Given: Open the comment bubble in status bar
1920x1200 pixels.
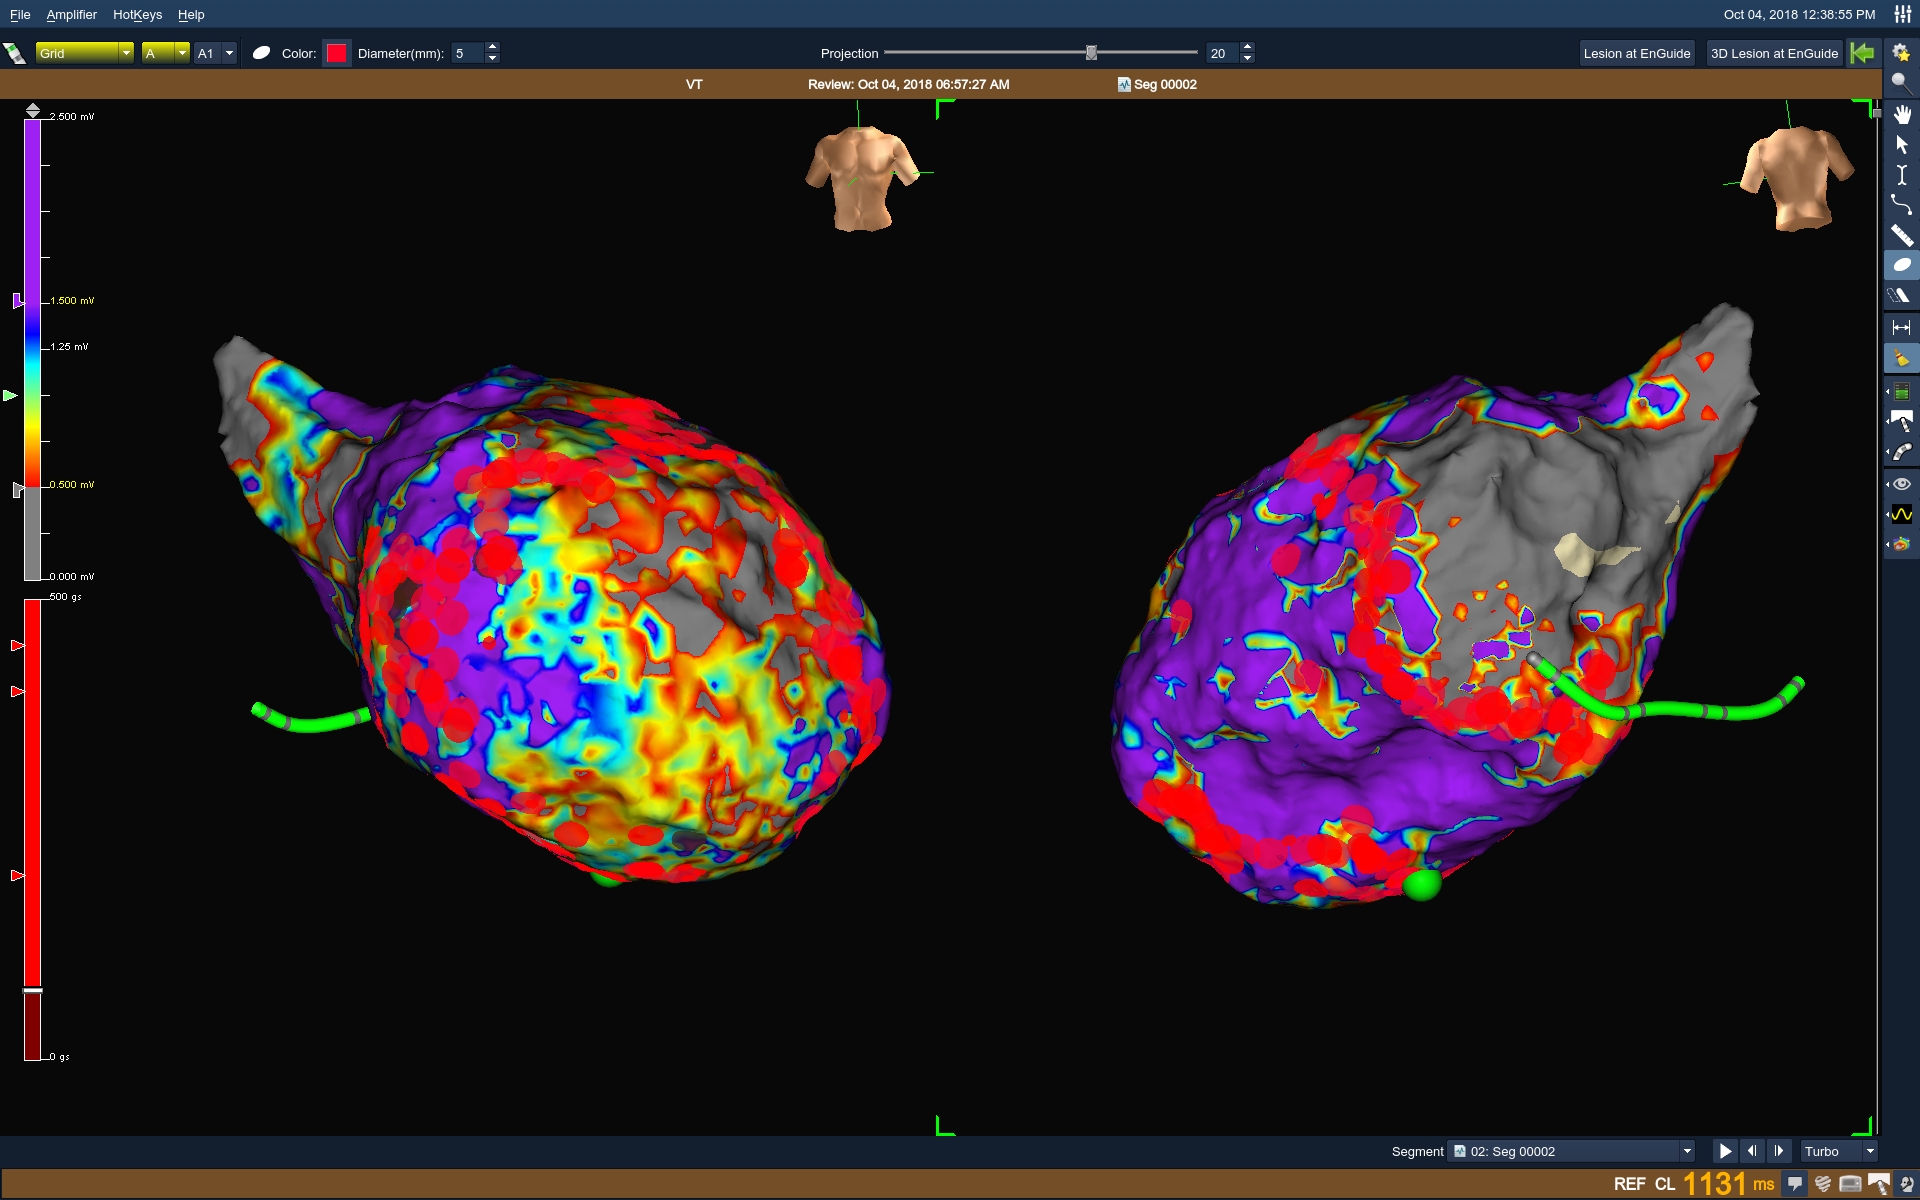Looking at the screenshot, I should point(1795,1184).
